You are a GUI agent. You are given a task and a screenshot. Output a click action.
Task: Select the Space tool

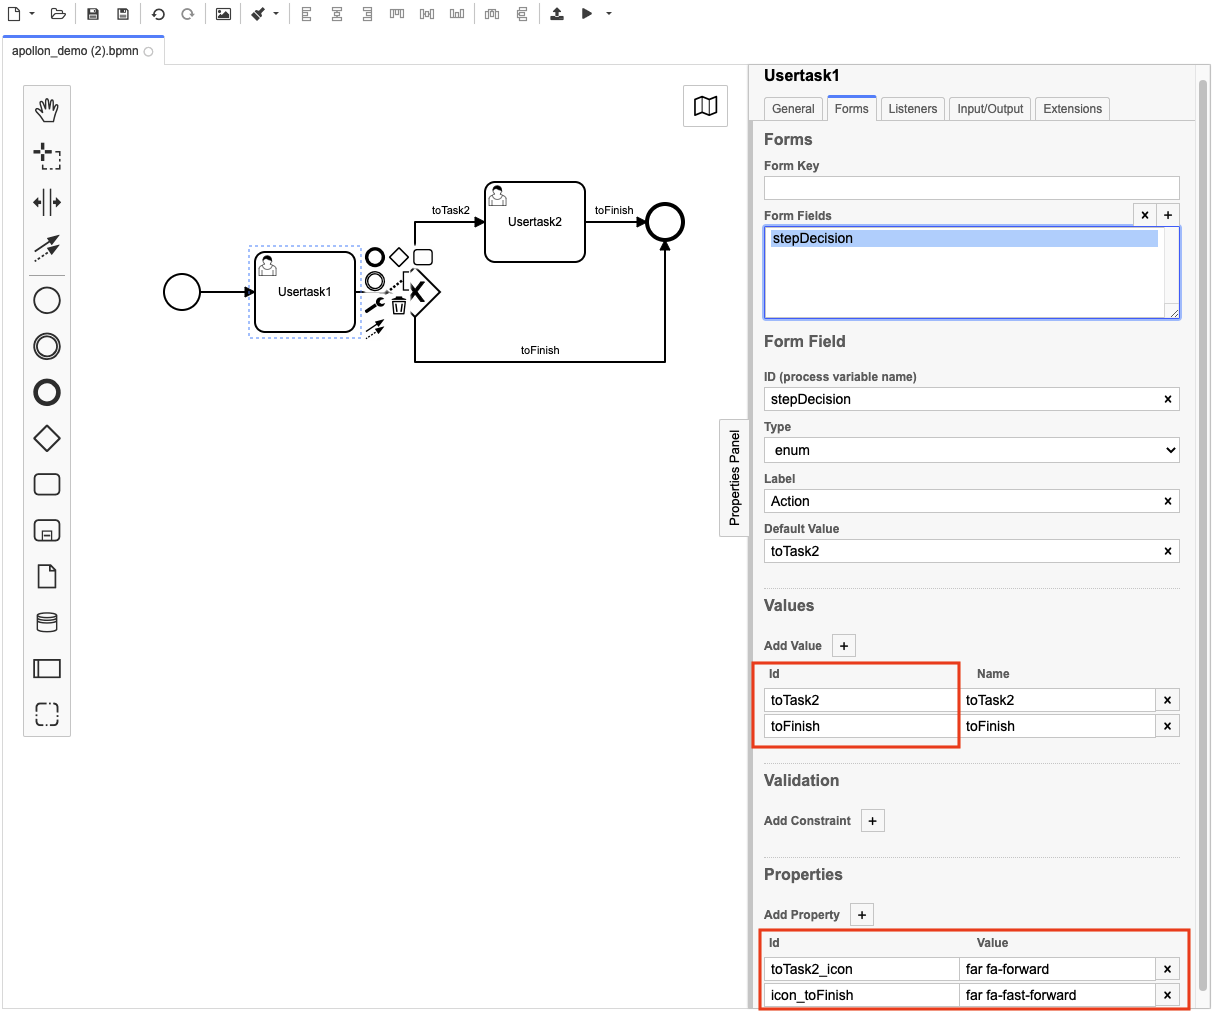click(46, 201)
